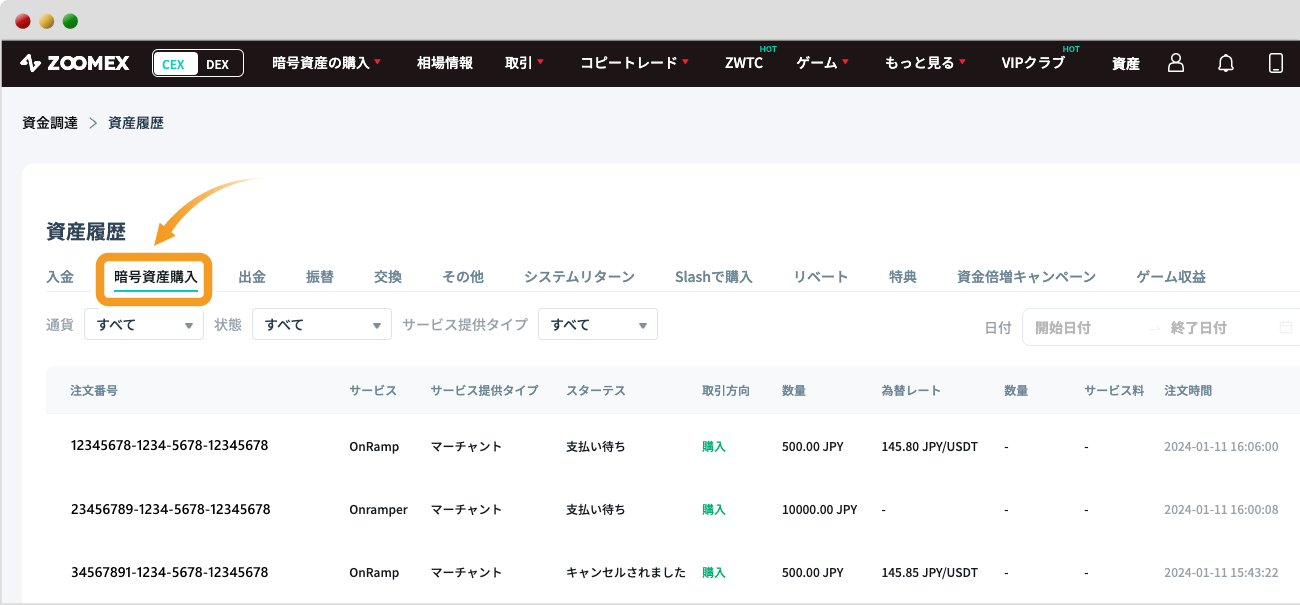Click the 145.80 JPY/USDT rate

click(x=930, y=446)
